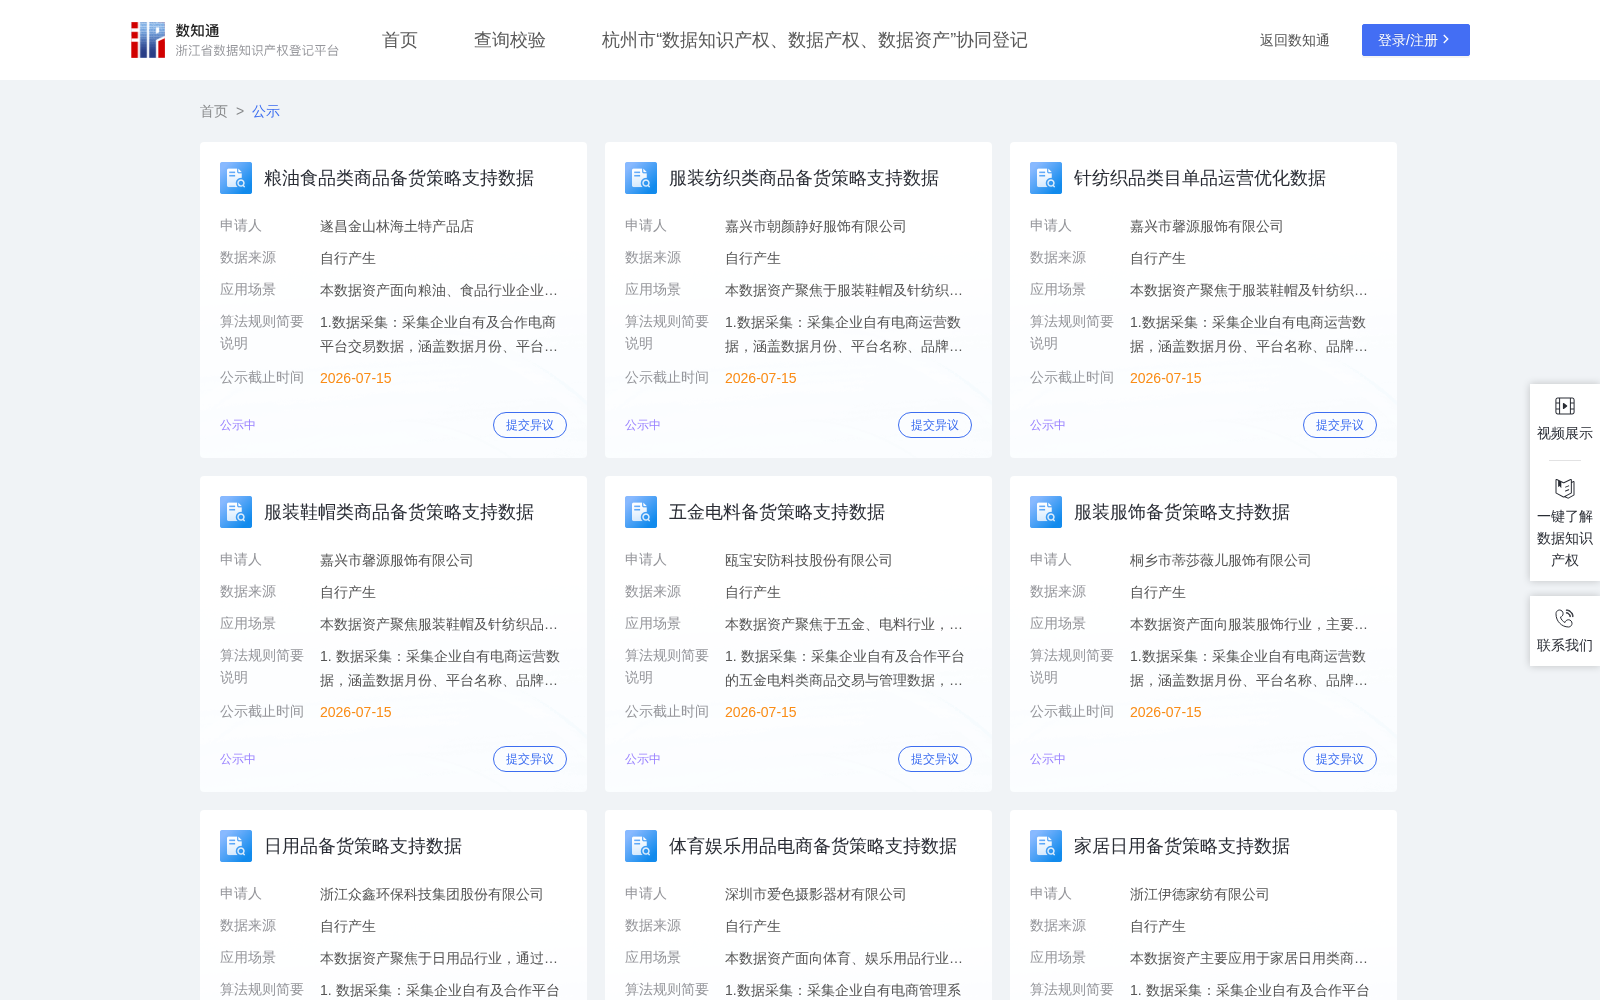Open the 视频展示 video icon
Image resolution: width=1600 pixels, height=1000 pixels.
(1565, 406)
